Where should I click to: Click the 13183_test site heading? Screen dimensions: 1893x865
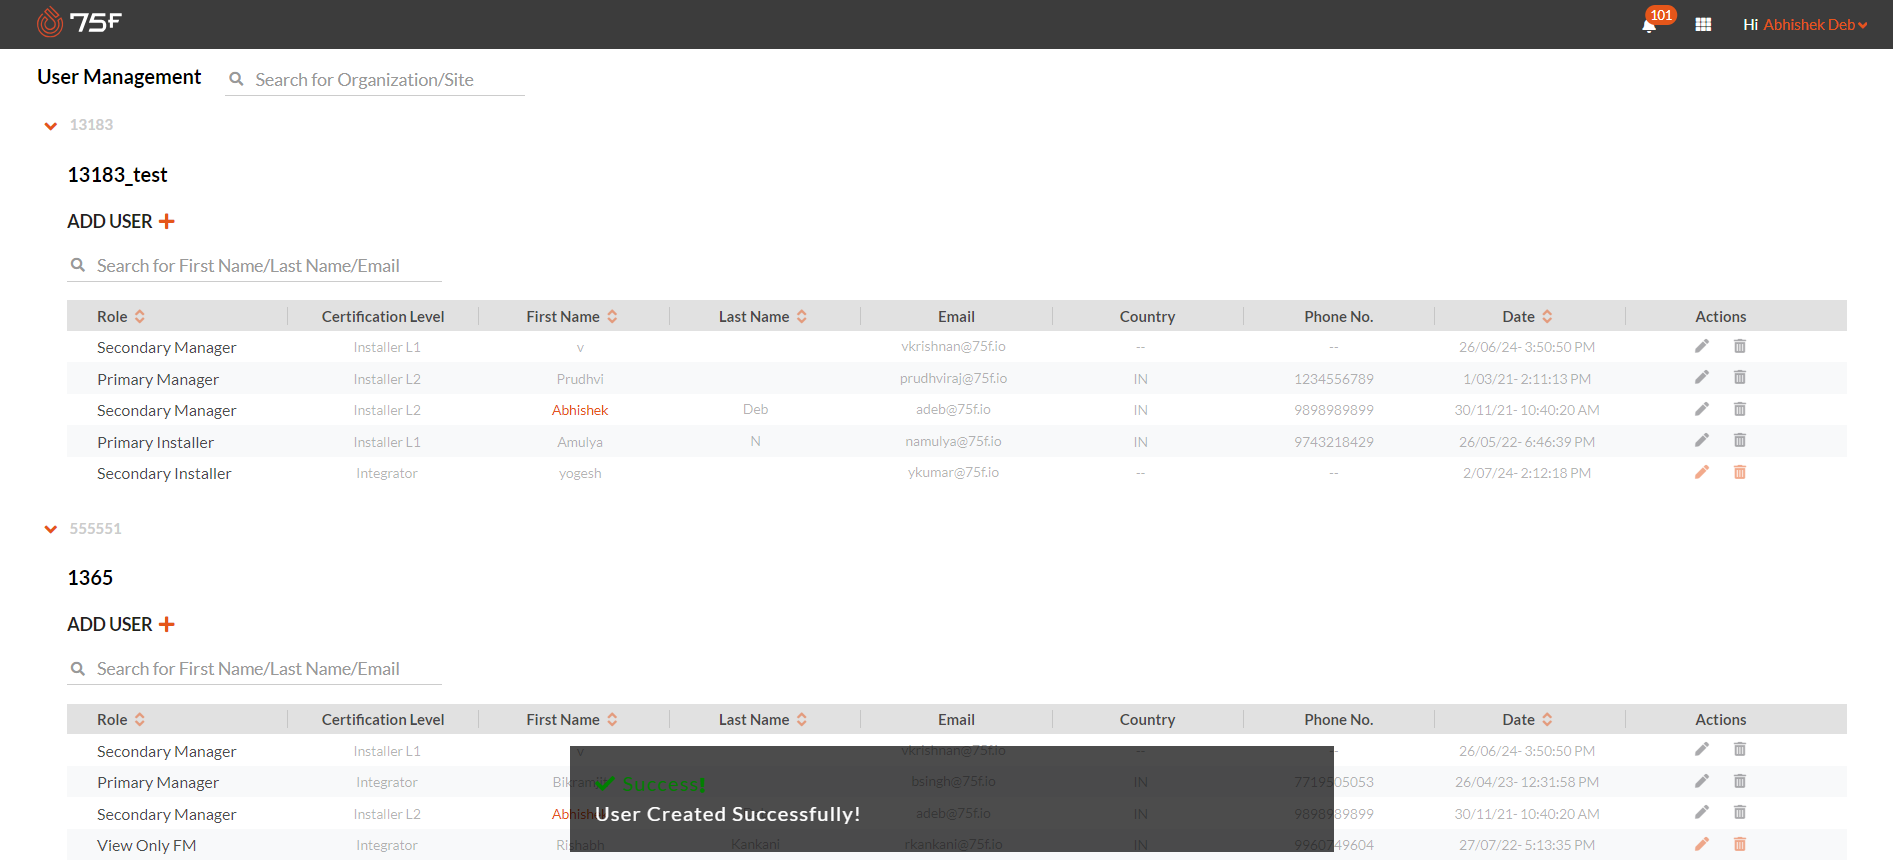coord(117,175)
